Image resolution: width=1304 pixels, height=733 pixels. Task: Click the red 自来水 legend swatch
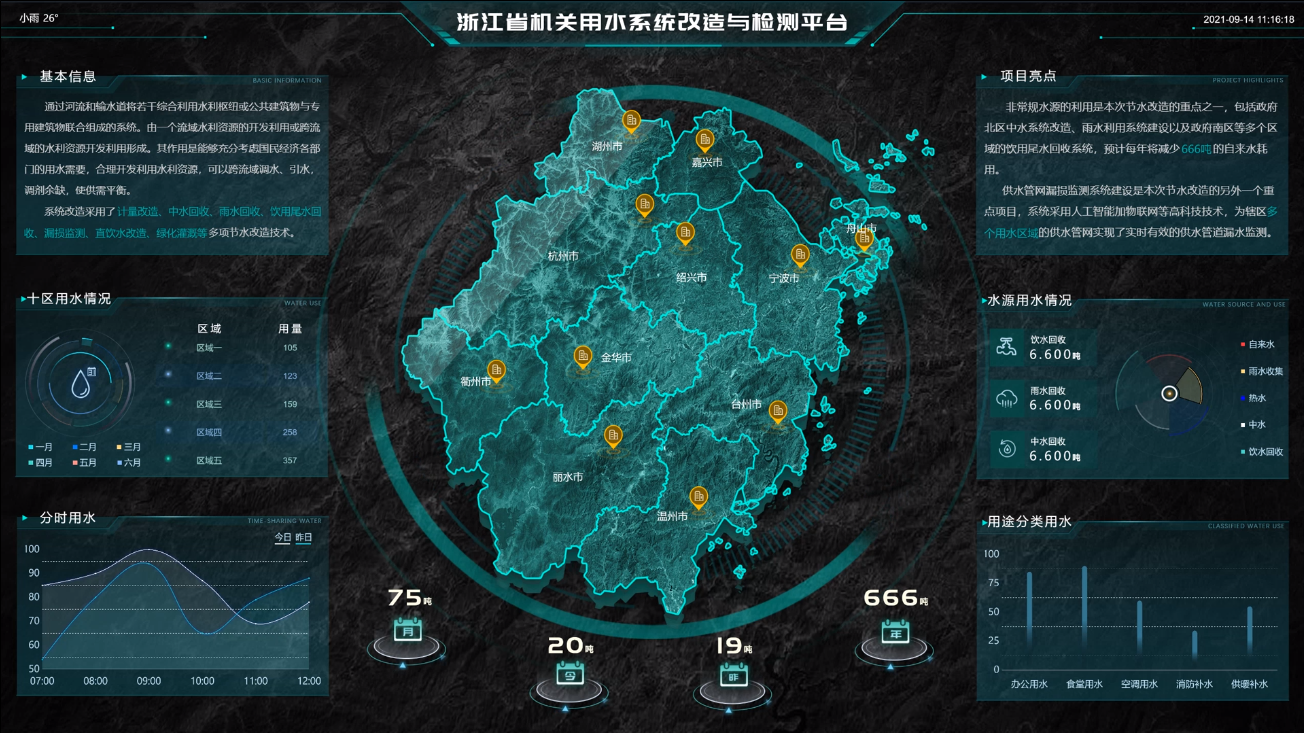click(x=1243, y=344)
